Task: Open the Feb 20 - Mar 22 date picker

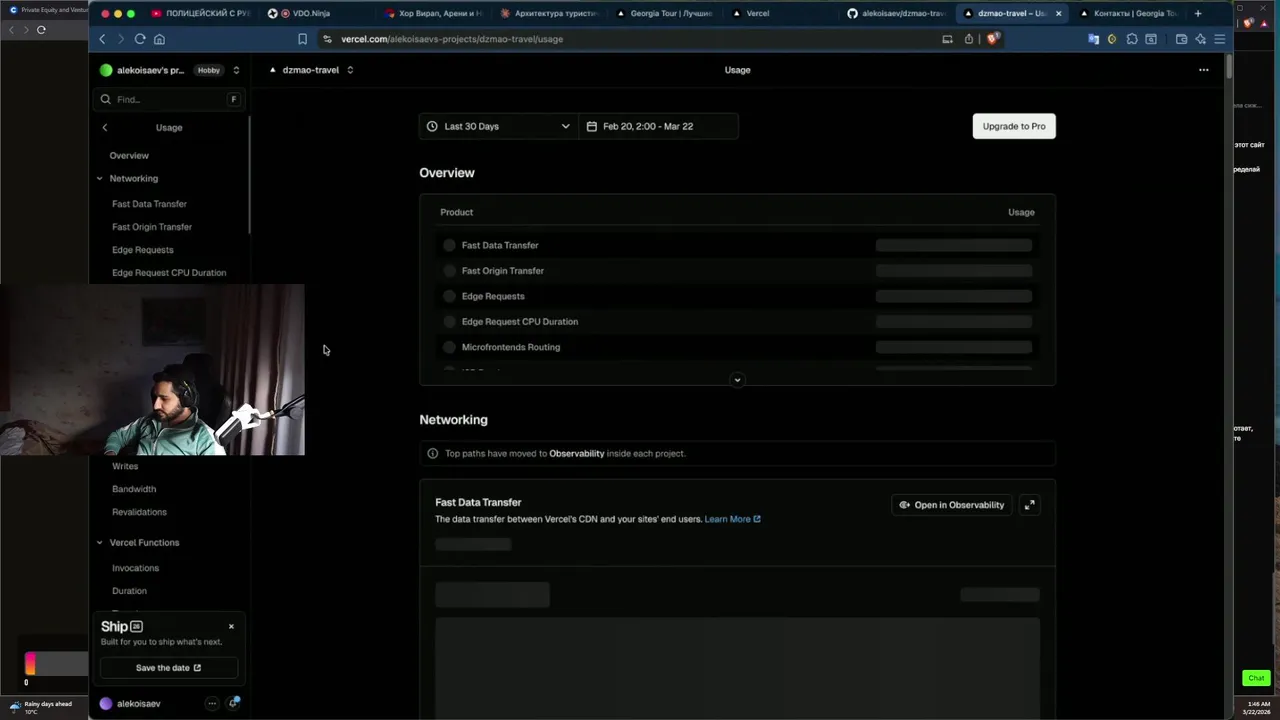Action: click(x=658, y=126)
